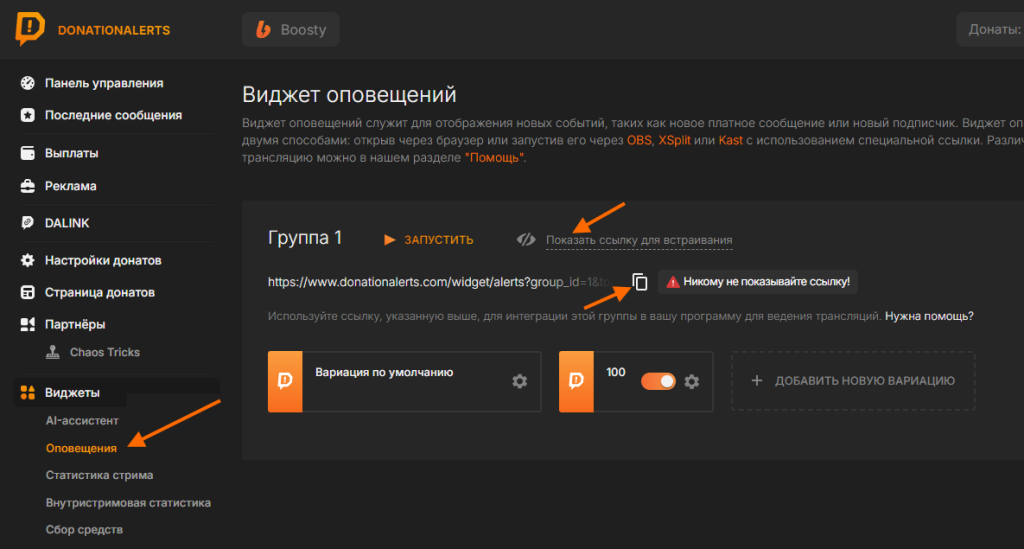This screenshot has height=549, width=1024.
Task: Click the plus icon for new variation
Action: pyautogui.click(x=756, y=381)
